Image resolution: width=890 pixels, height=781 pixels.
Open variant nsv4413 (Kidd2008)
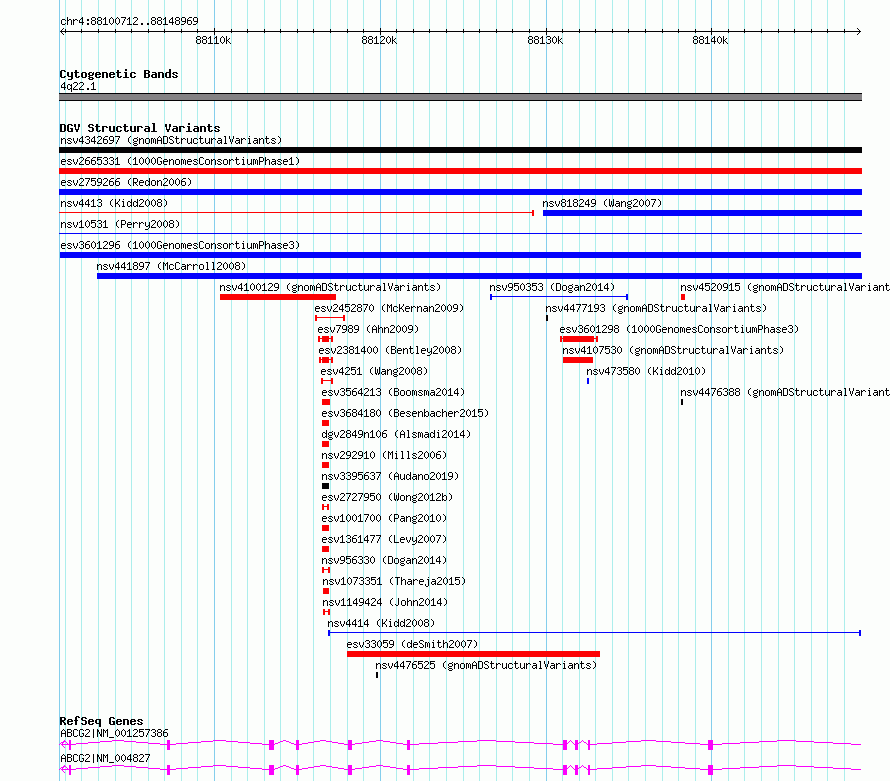[x=114, y=203]
